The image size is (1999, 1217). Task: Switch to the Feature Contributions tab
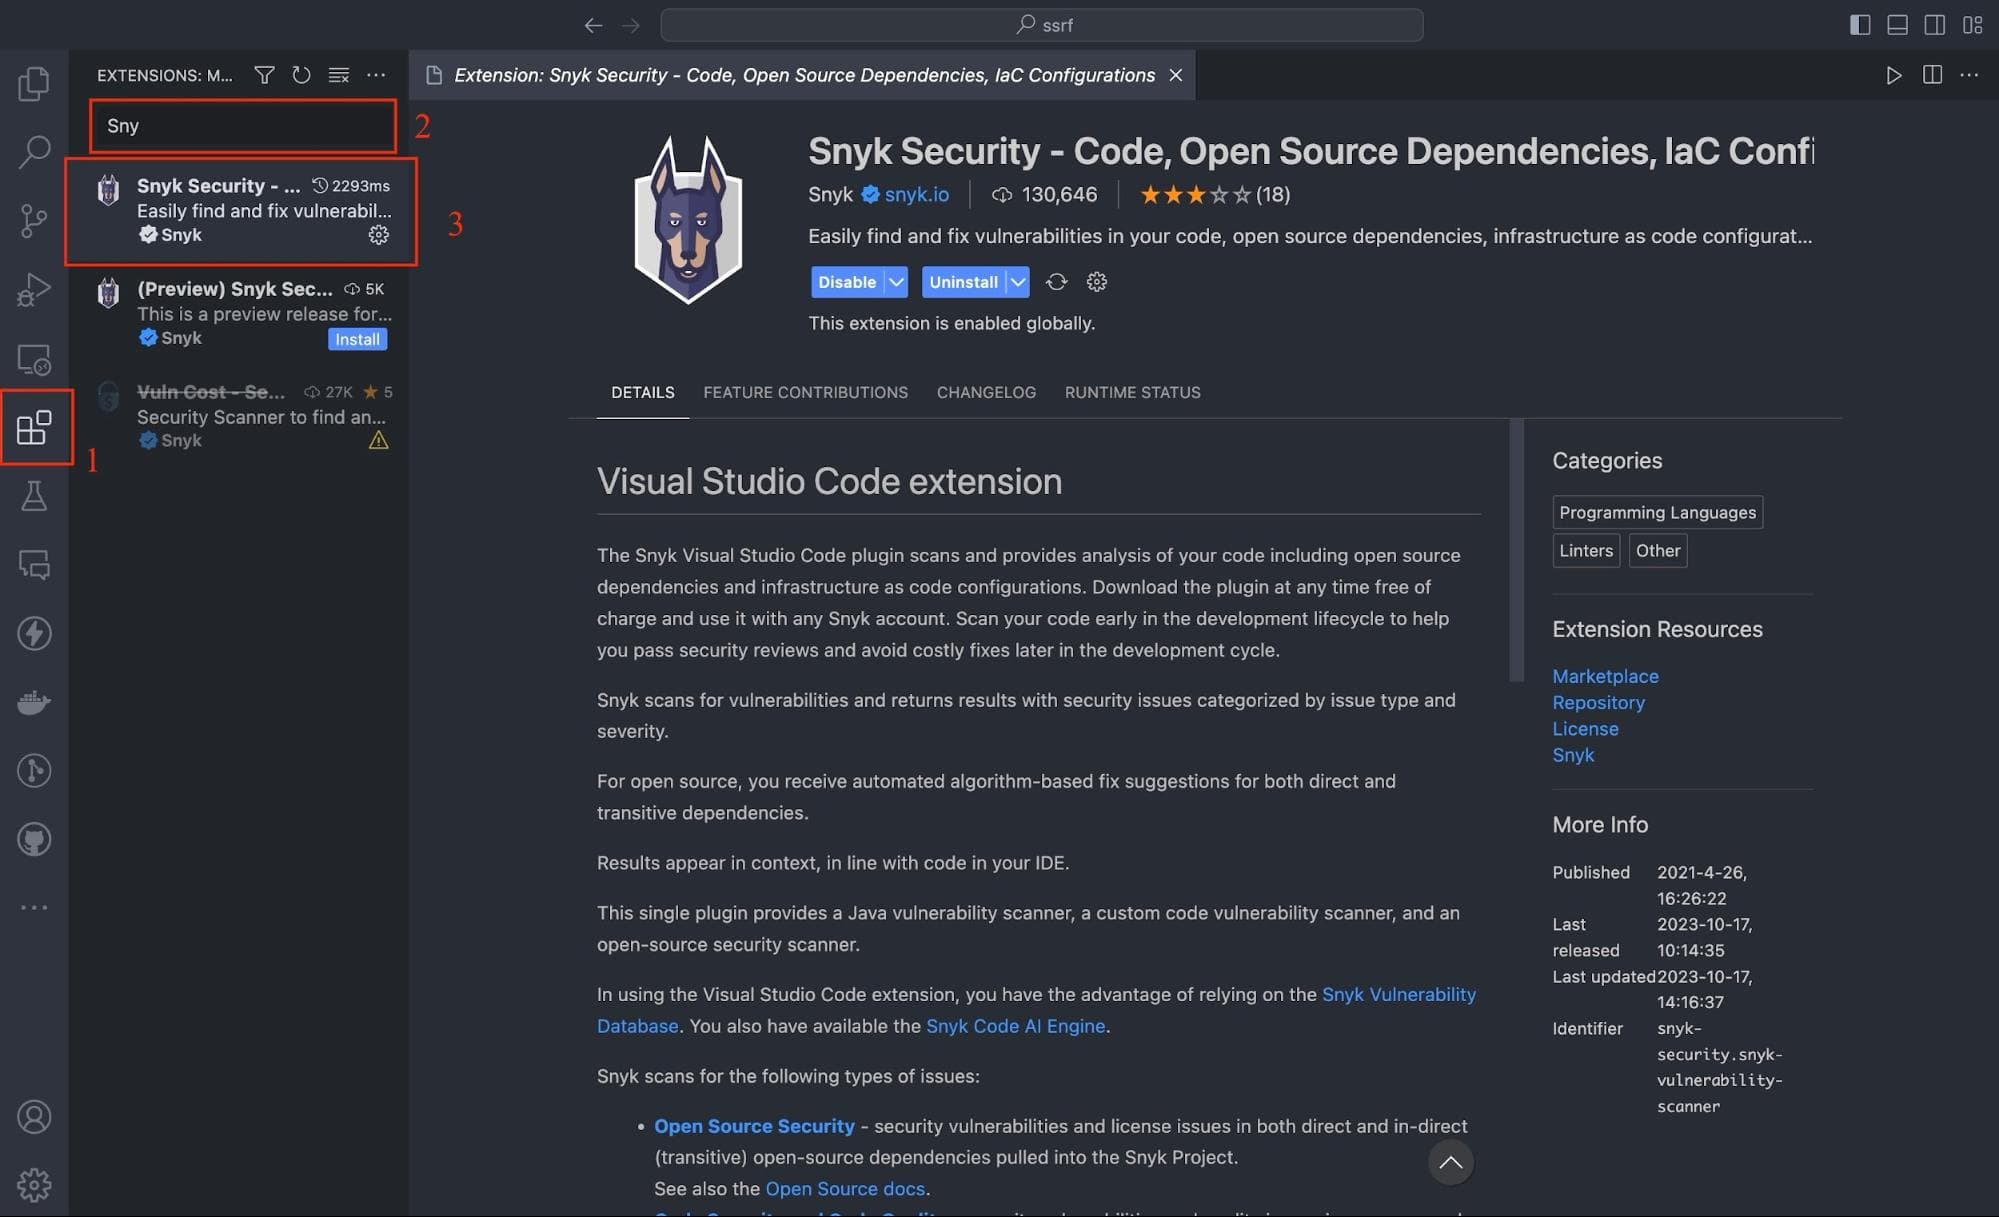(x=805, y=392)
